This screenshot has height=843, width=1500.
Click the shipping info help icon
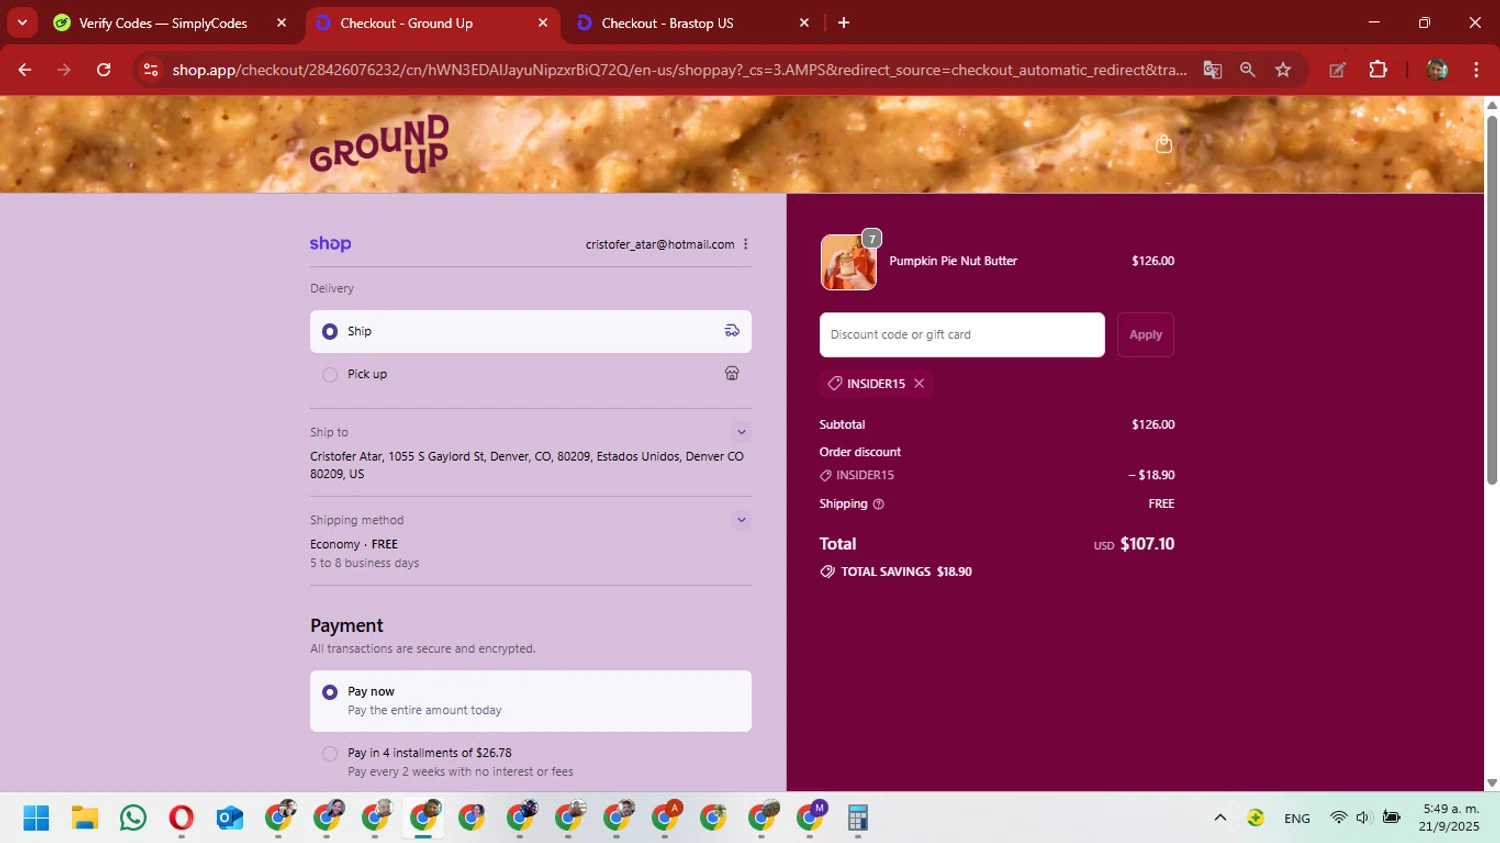[x=879, y=504]
